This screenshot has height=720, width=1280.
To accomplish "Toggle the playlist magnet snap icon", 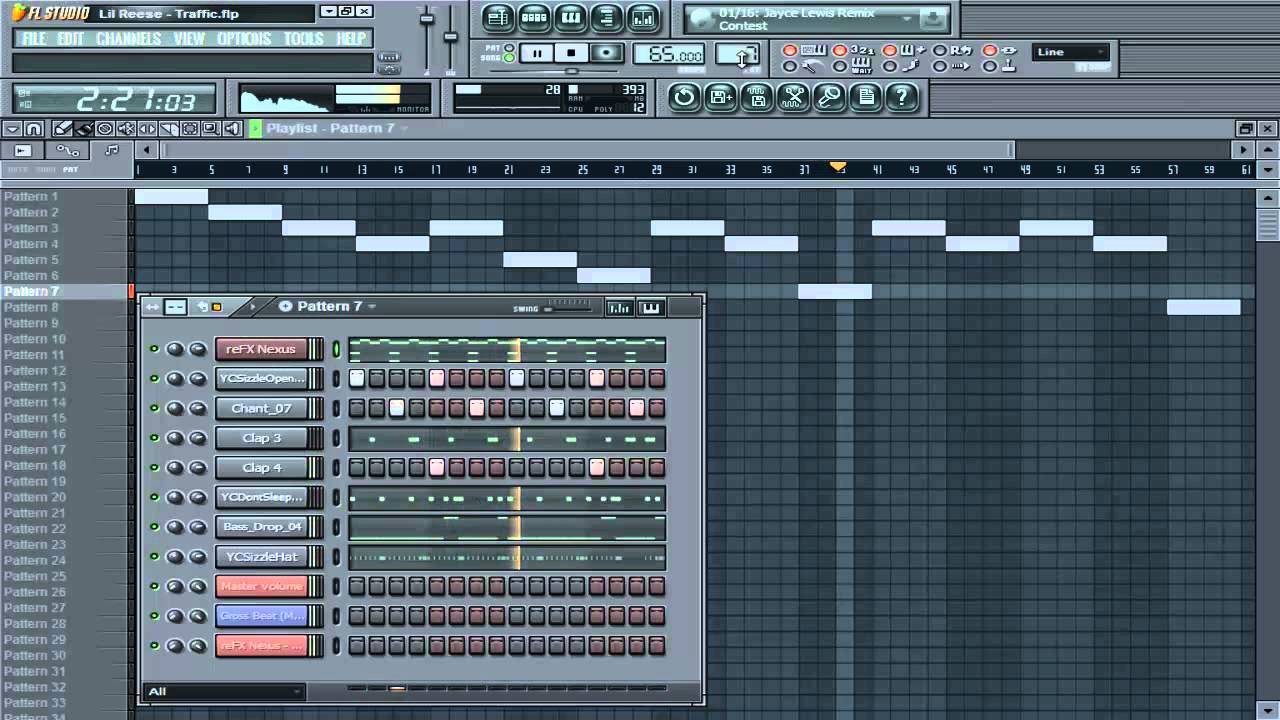I will 33,129.
